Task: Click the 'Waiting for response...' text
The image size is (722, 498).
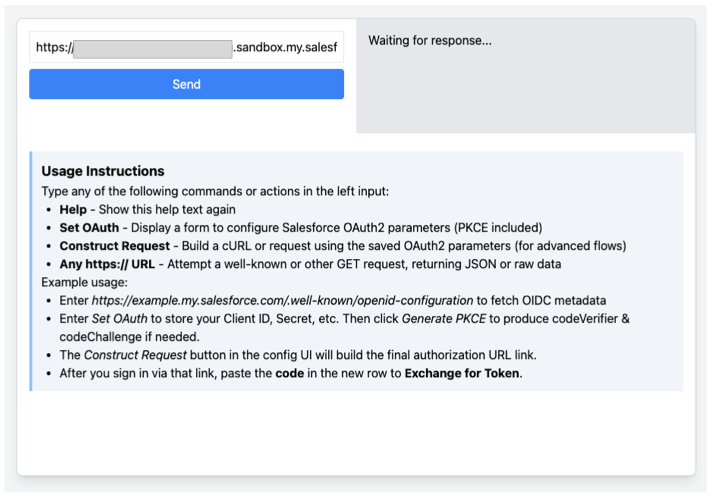Action: pos(430,41)
